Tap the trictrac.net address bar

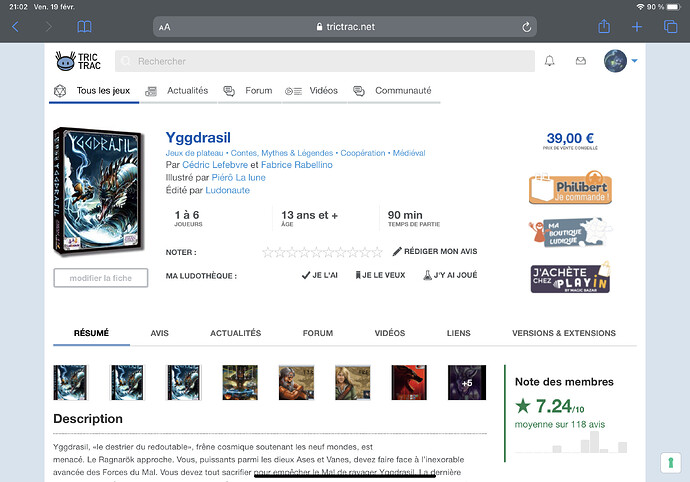coord(345,27)
